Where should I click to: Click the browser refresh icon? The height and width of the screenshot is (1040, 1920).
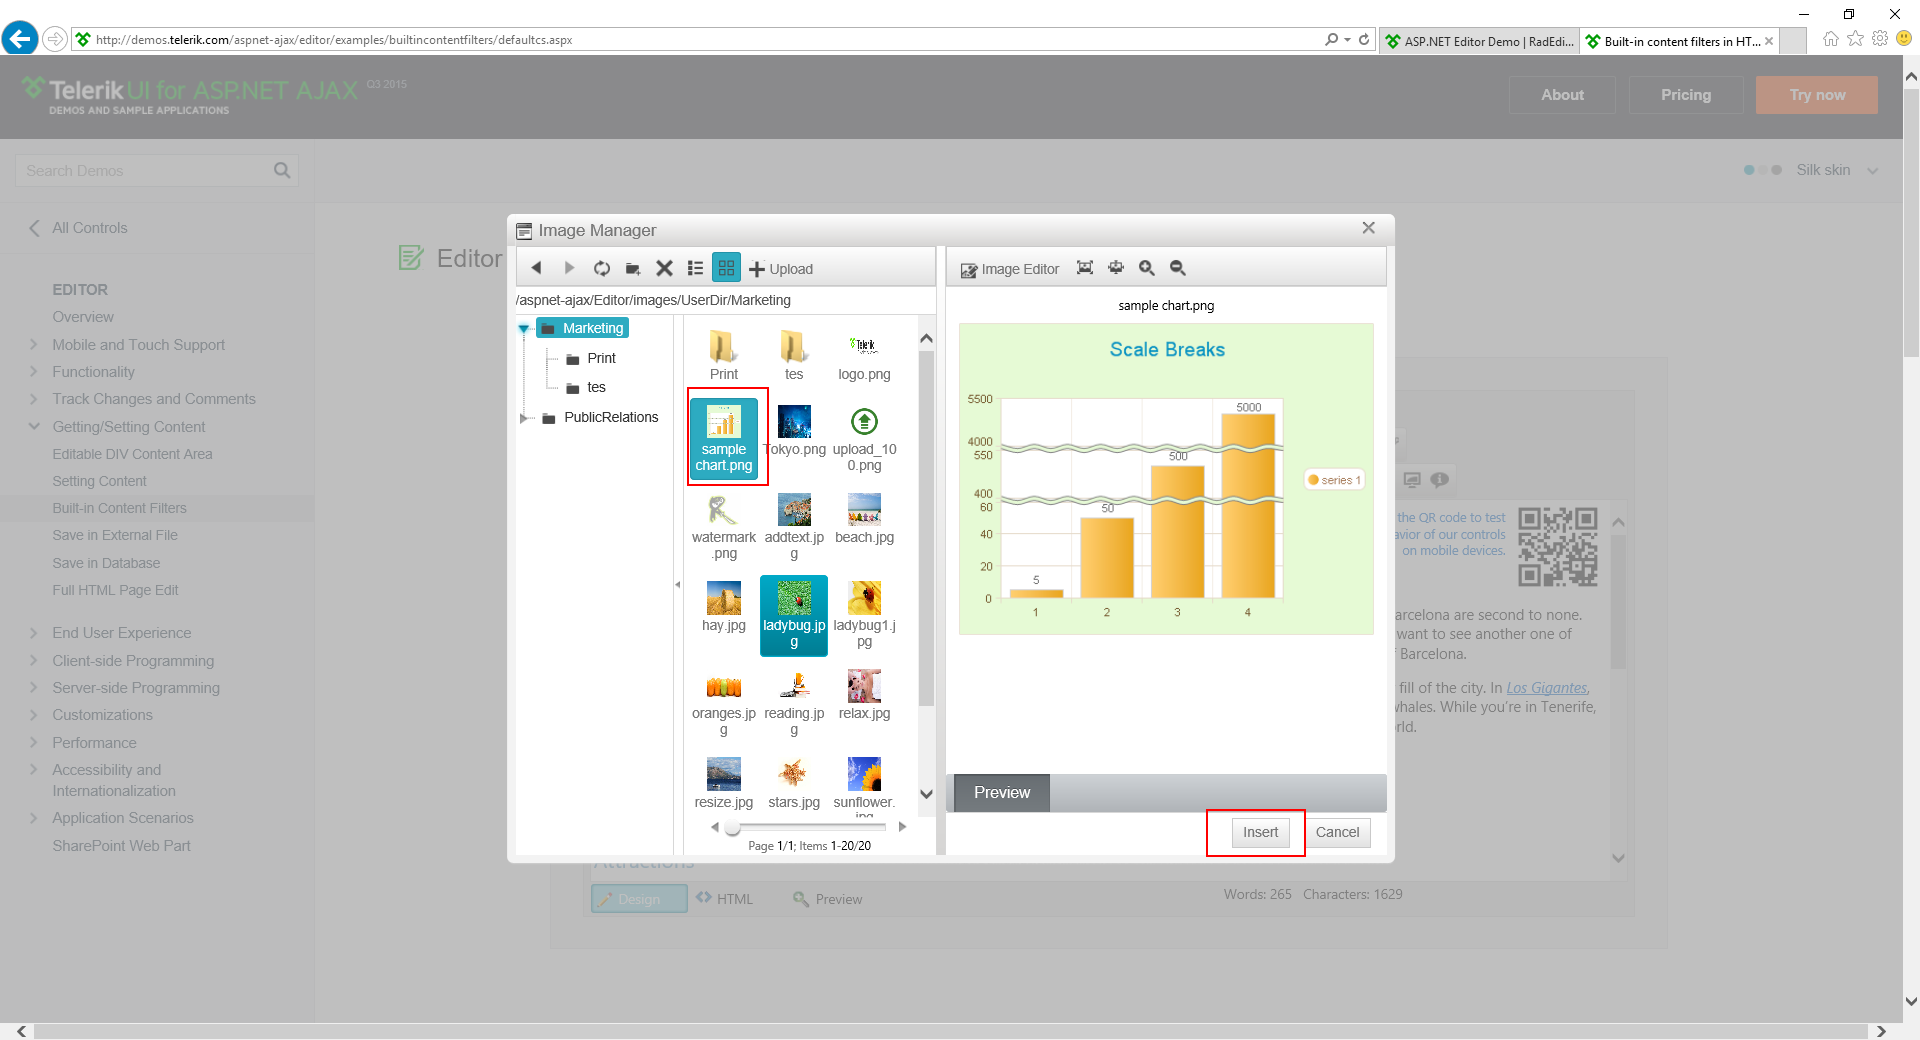(1364, 40)
